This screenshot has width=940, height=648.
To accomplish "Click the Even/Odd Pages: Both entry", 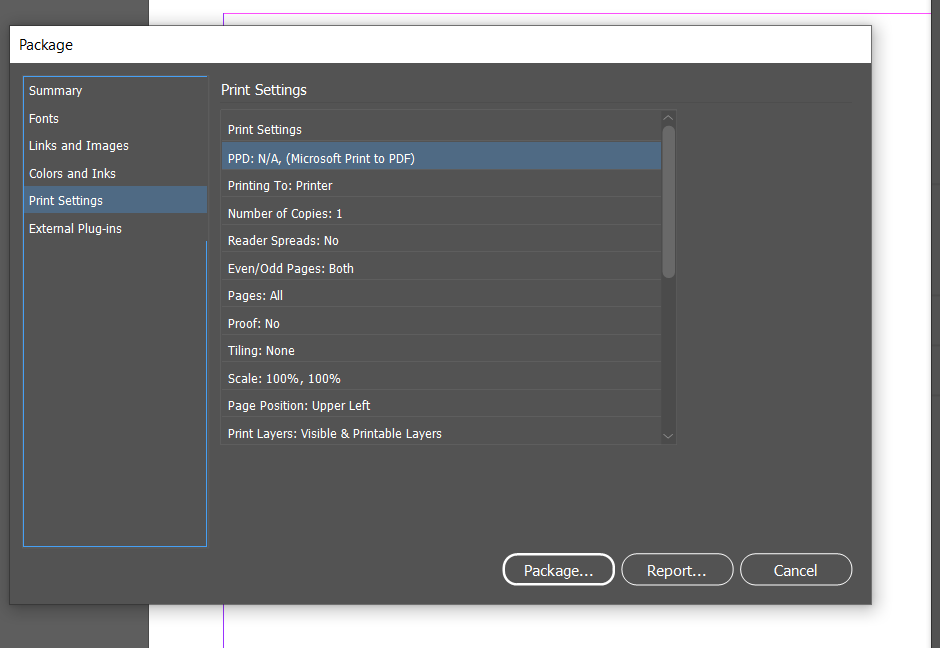I will [x=440, y=268].
